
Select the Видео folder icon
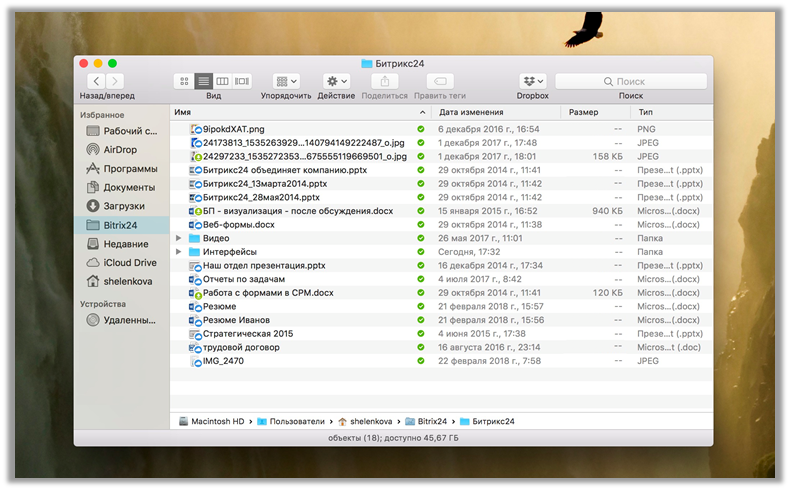[x=194, y=238]
